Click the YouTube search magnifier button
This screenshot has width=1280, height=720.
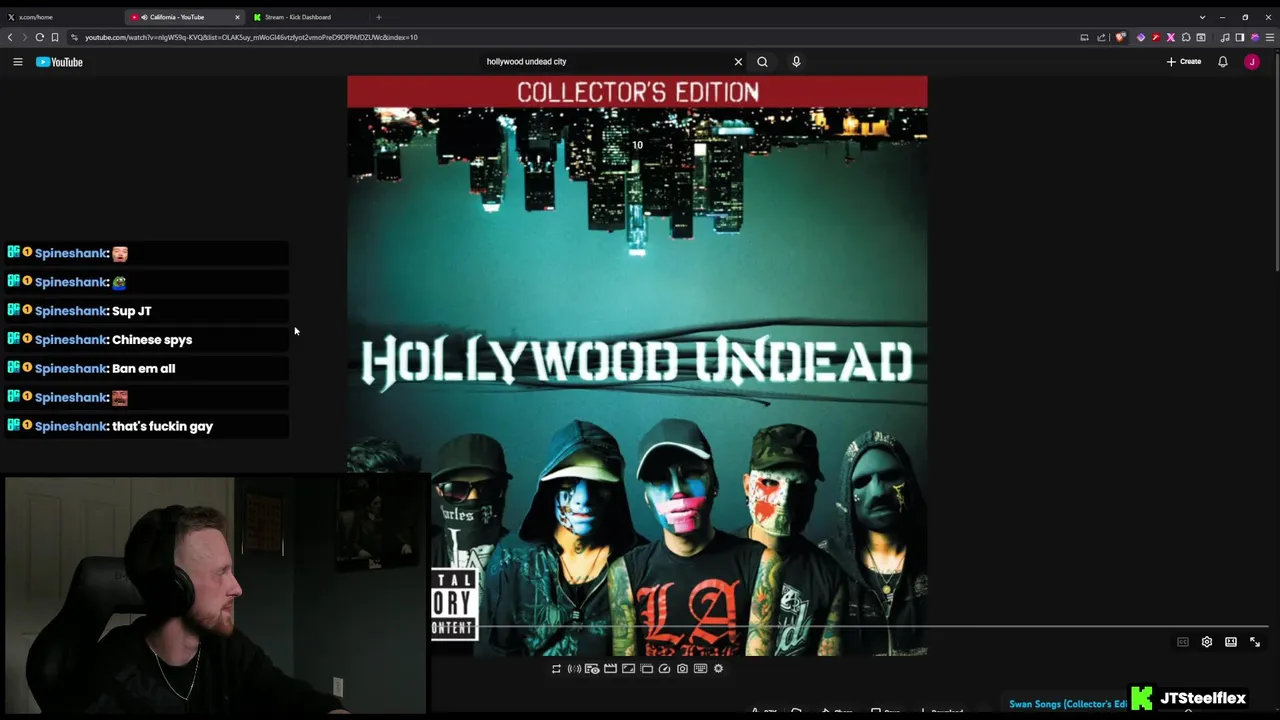(x=762, y=62)
